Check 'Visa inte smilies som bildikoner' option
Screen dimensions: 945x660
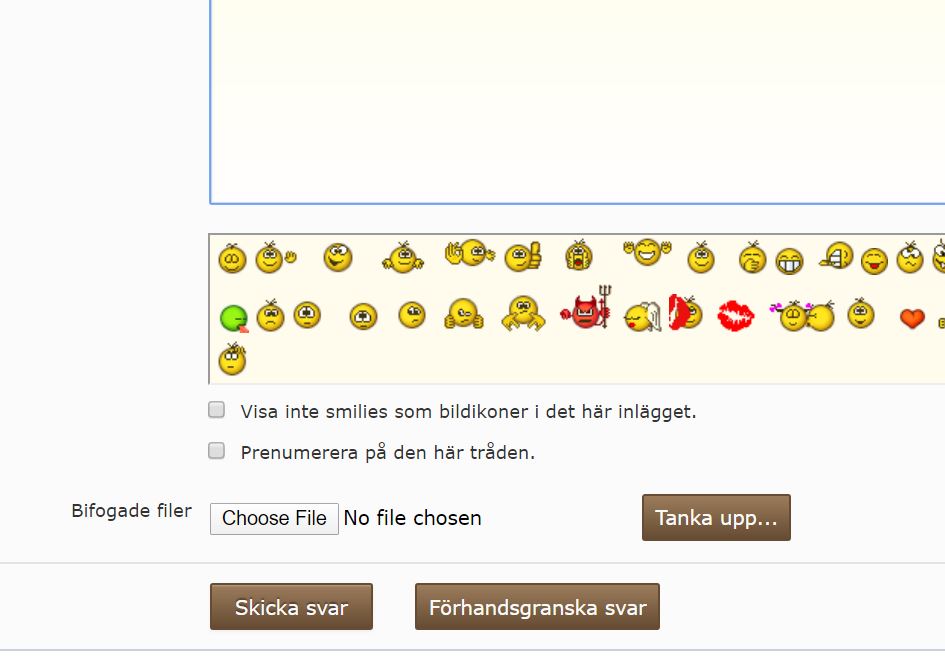216,410
